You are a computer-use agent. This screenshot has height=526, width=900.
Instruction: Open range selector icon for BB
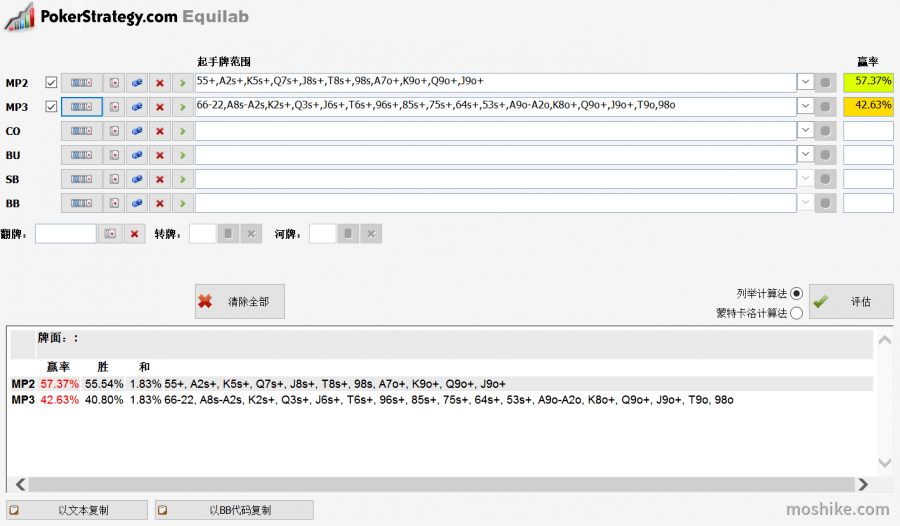click(x=82, y=203)
